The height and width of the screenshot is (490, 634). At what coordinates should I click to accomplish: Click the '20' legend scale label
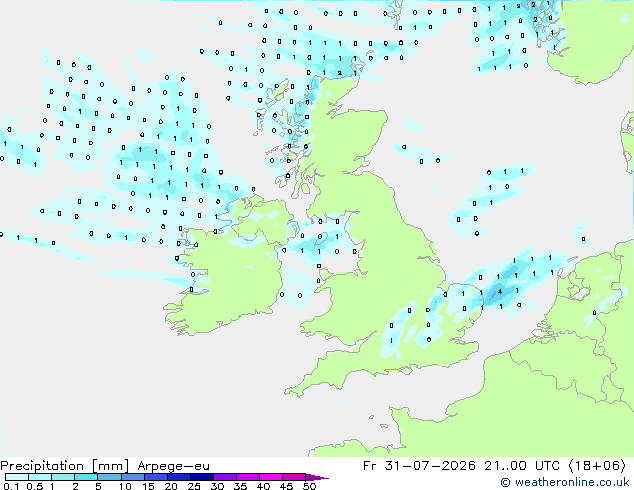point(171,486)
